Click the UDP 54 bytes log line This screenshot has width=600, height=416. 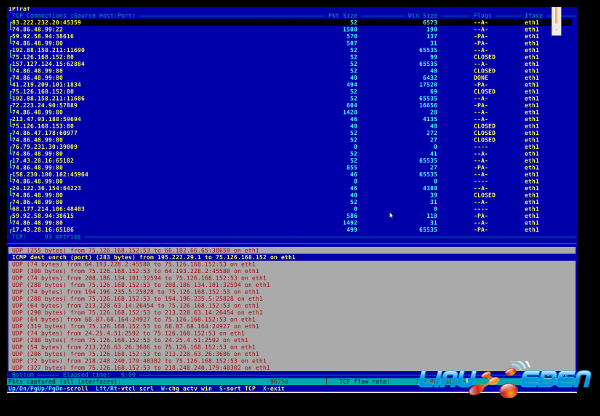(292, 347)
